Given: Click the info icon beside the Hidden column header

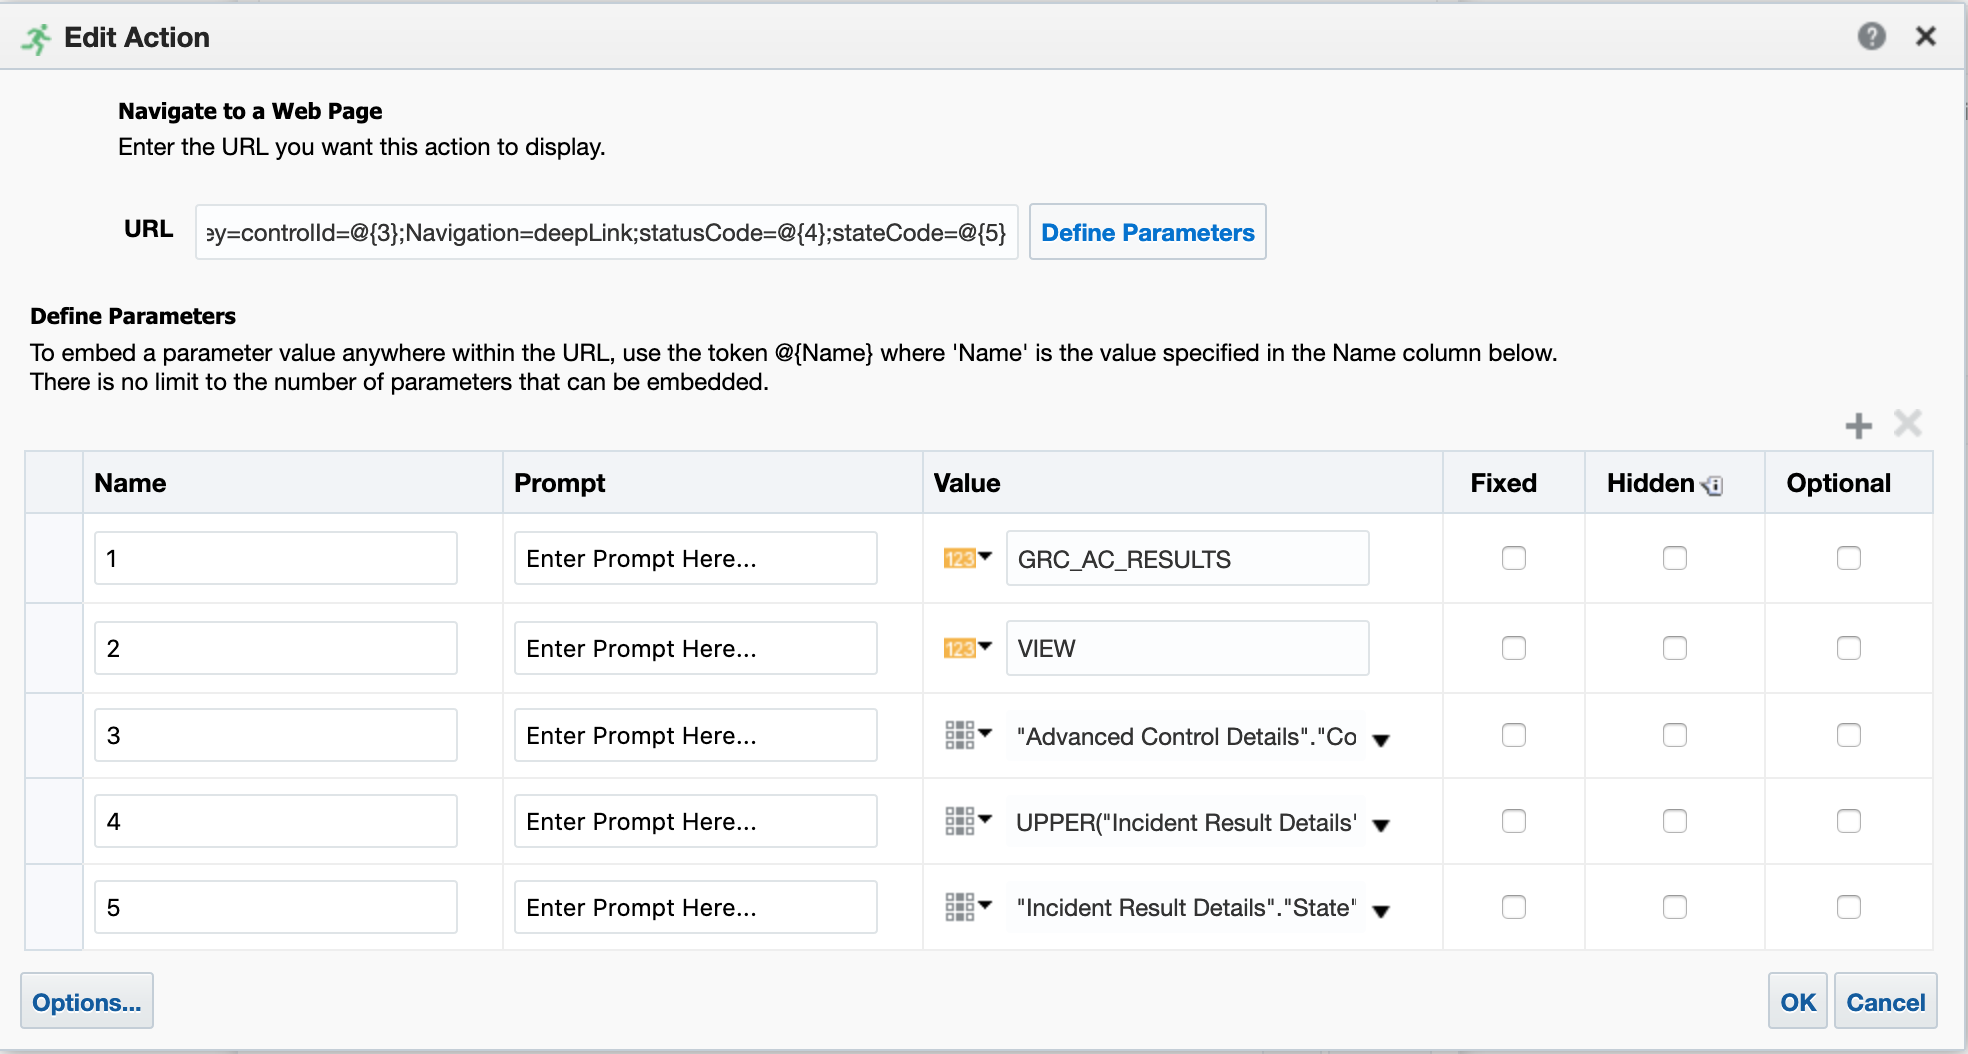Looking at the screenshot, I should (1714, 484).
